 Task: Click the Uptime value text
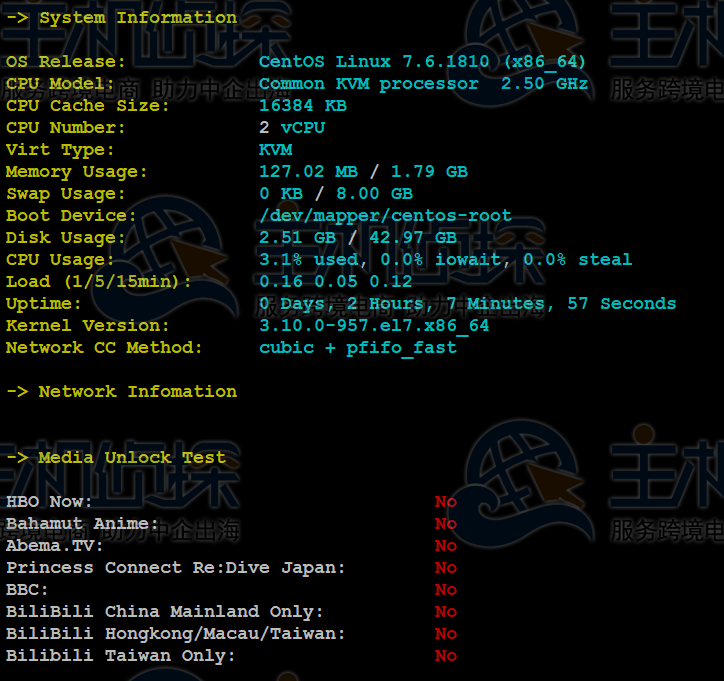(467, 303)
